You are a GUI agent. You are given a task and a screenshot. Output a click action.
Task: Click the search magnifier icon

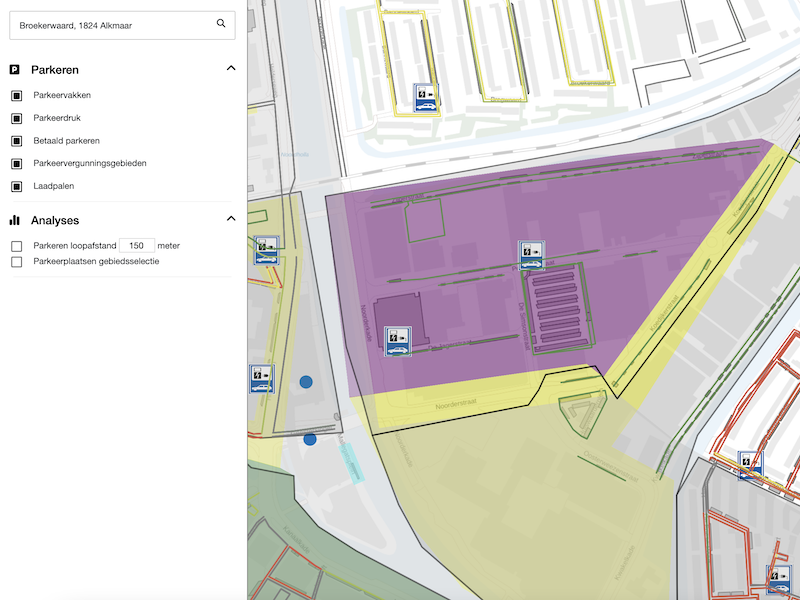point(222,22)
